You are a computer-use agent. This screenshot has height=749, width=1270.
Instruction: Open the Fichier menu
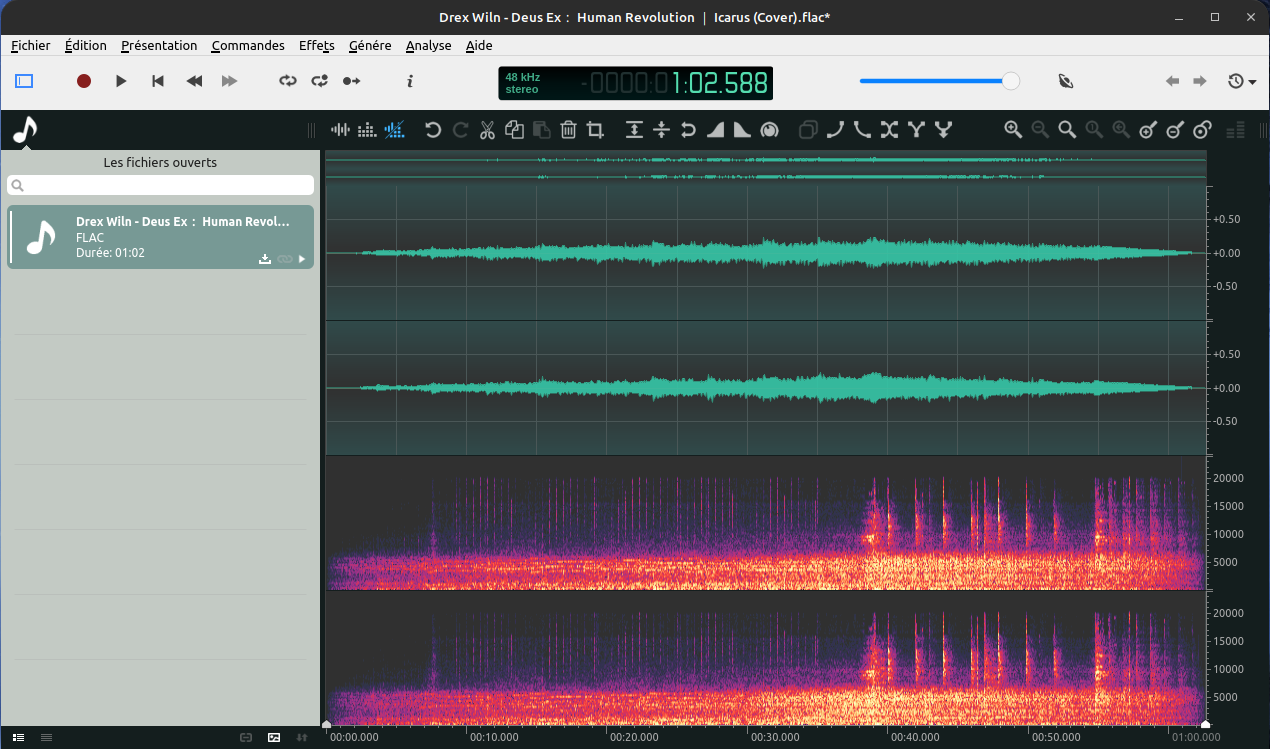click(31, 45)
